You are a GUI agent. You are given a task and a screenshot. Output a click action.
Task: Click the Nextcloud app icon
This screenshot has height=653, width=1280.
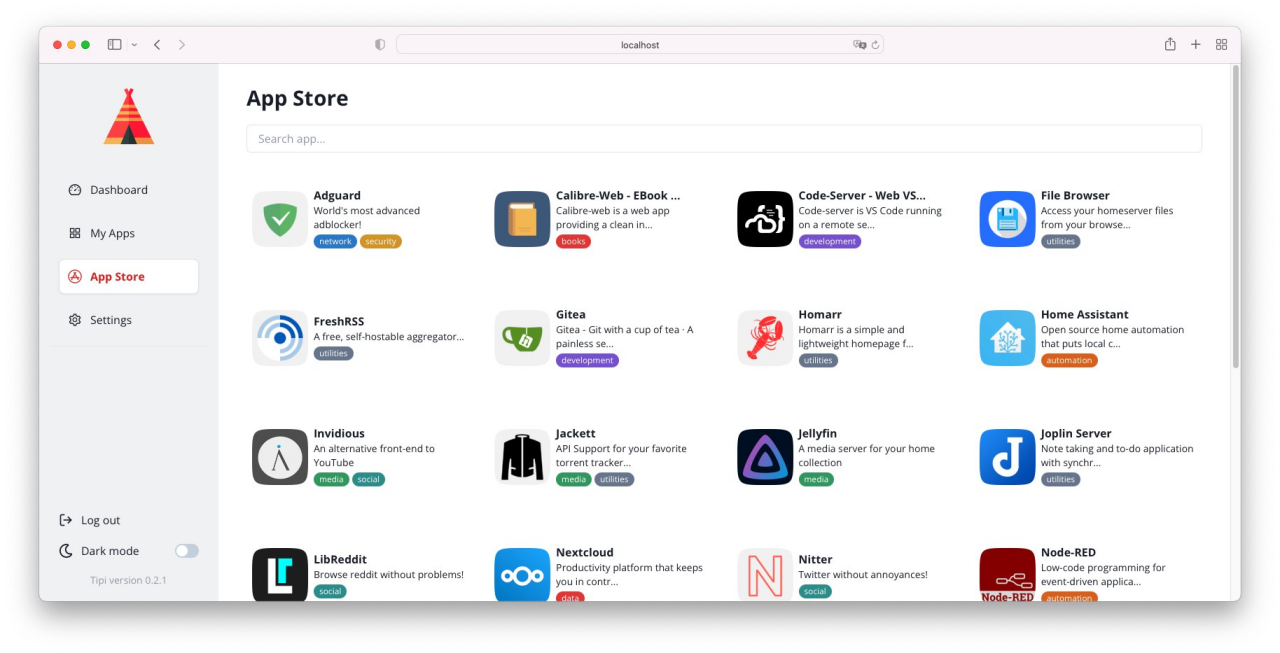(522, 575)
